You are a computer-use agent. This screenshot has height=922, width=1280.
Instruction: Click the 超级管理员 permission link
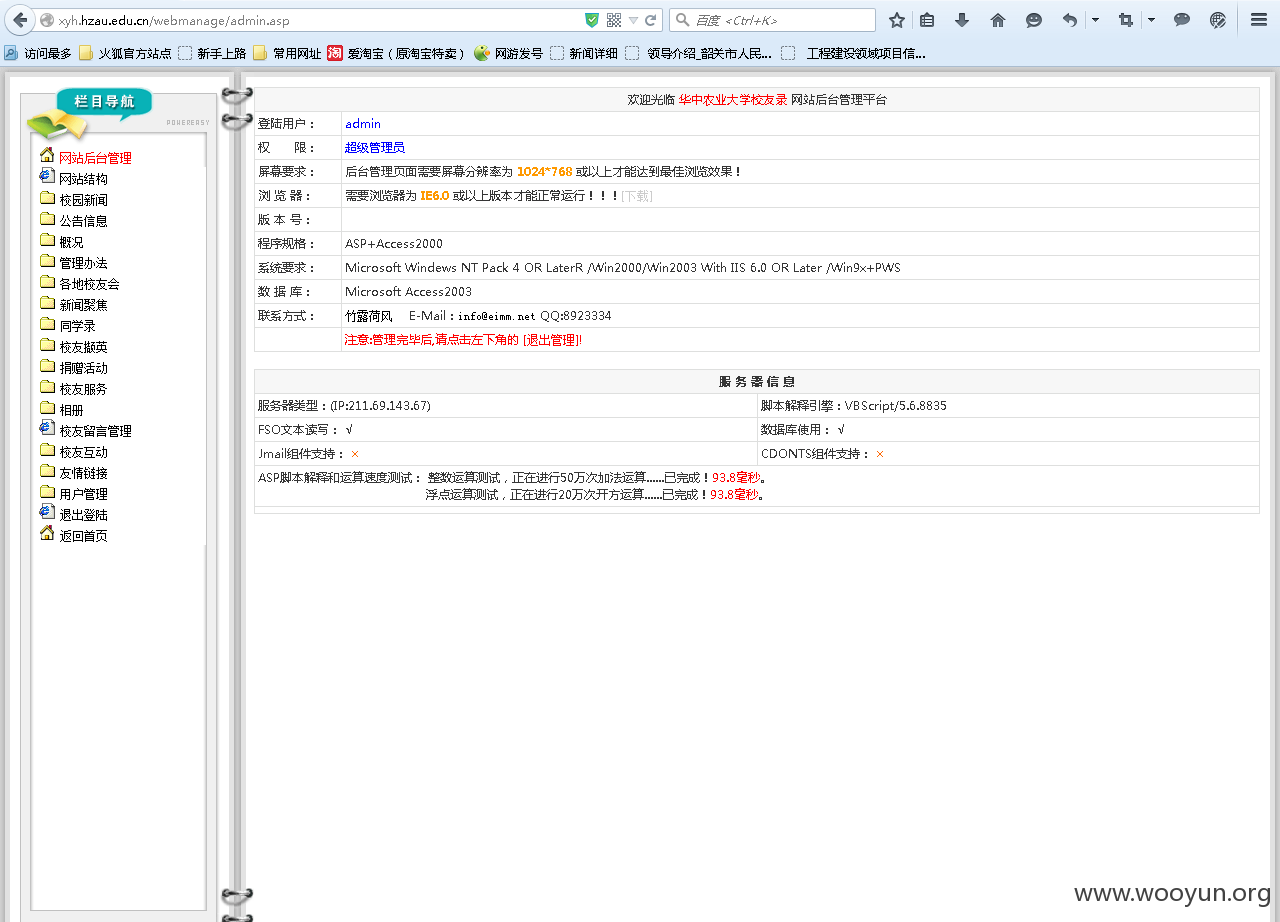(x=375, y=148)
